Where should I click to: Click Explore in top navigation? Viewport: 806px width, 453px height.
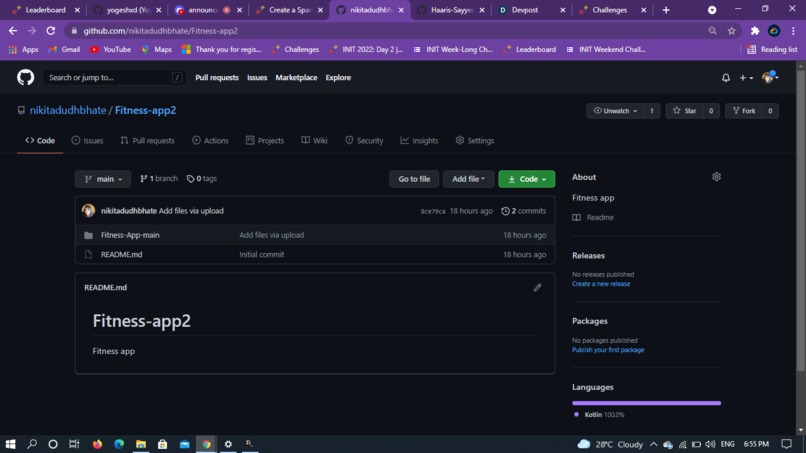tap(338, 78)
